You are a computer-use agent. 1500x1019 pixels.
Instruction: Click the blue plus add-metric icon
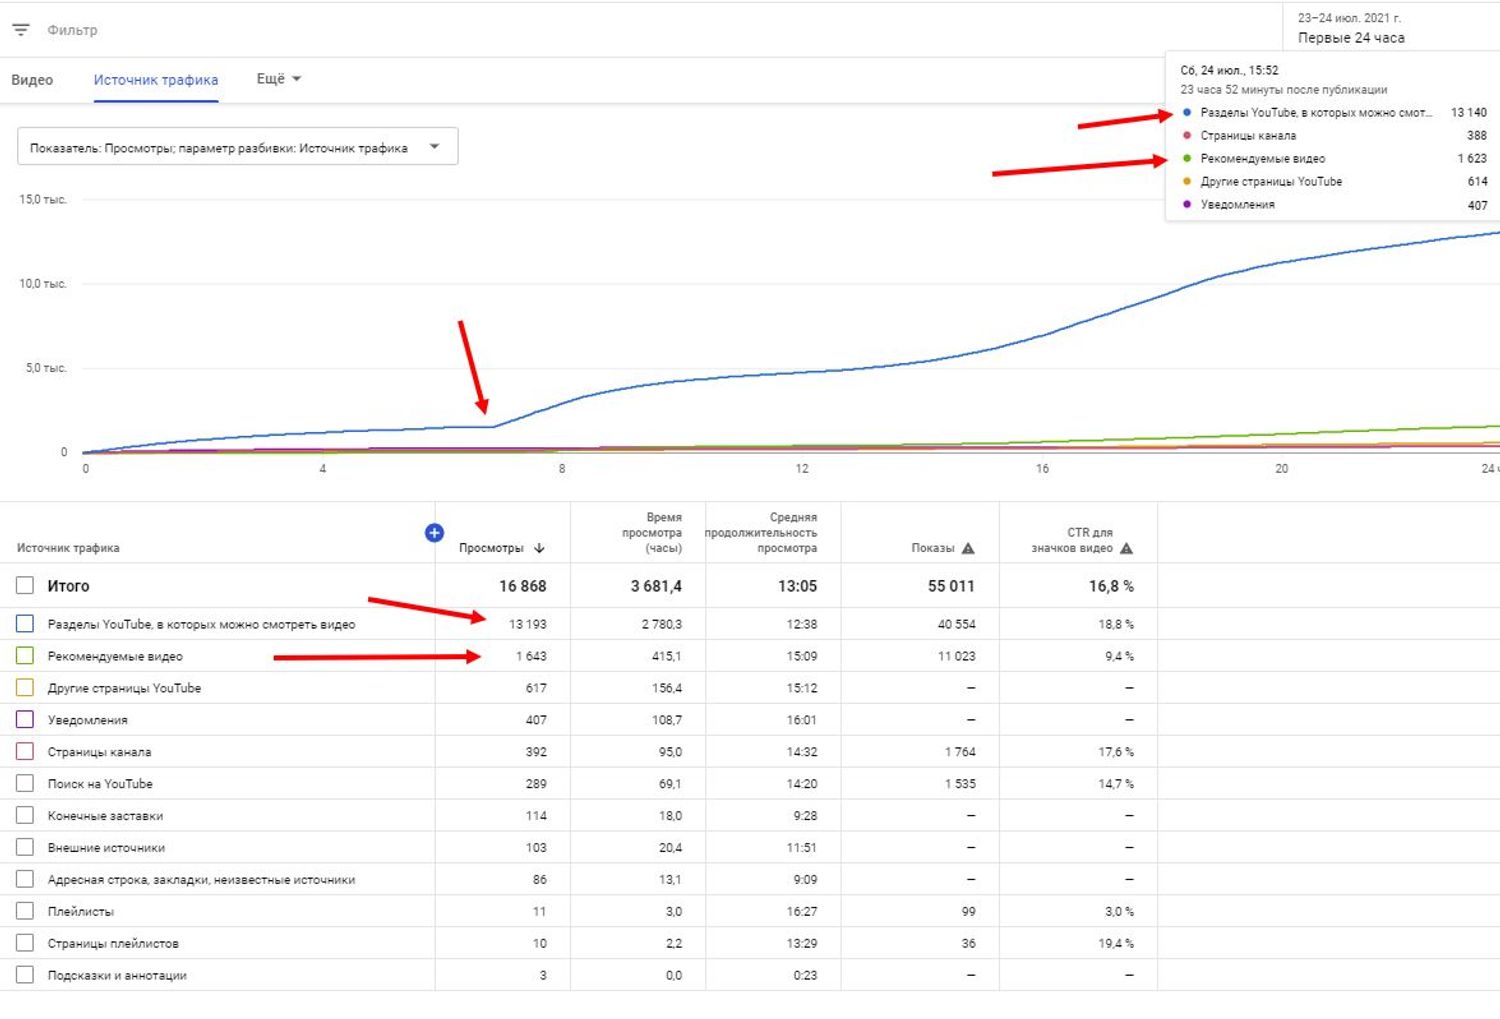pos(434,533)
